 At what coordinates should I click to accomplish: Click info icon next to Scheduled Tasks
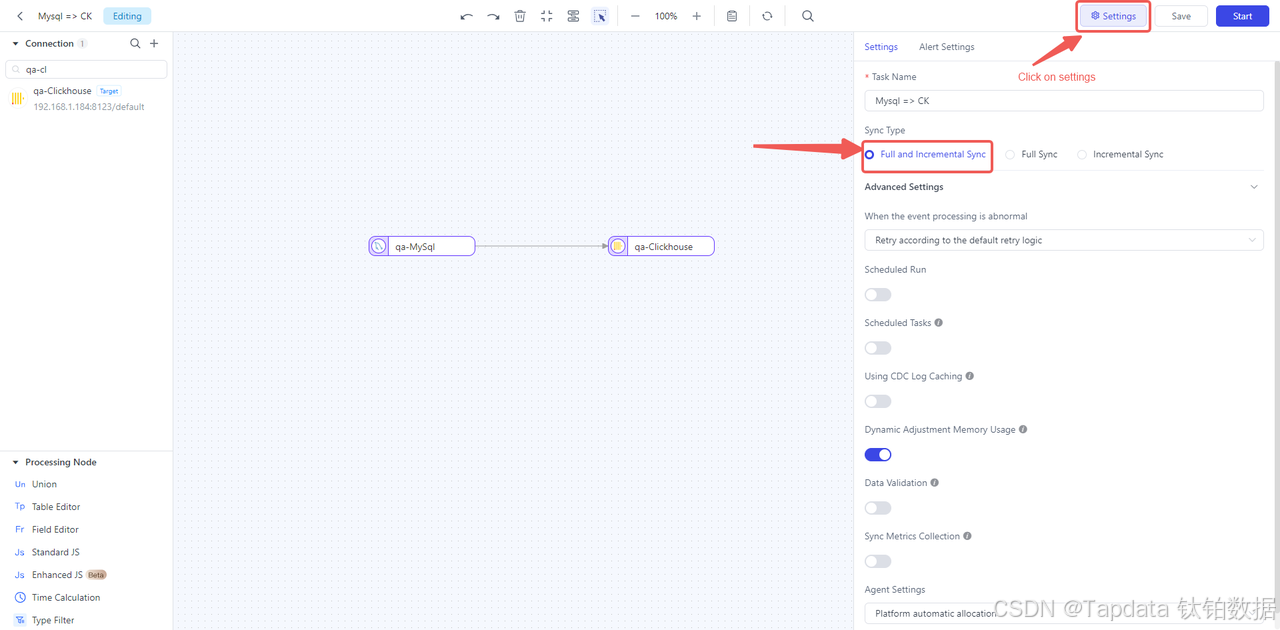click(939, 323)
